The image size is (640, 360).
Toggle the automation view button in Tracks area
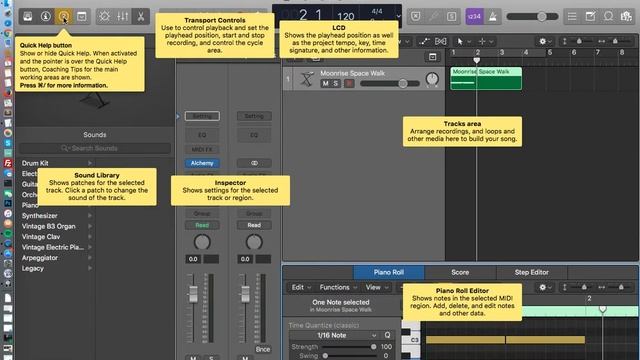(424, 41)
